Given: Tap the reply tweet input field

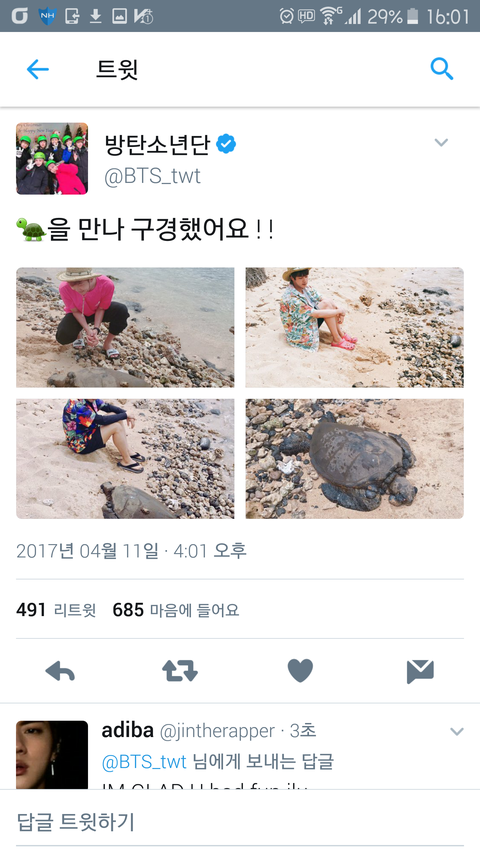Looking at the screenshot, I should [240, 821].
